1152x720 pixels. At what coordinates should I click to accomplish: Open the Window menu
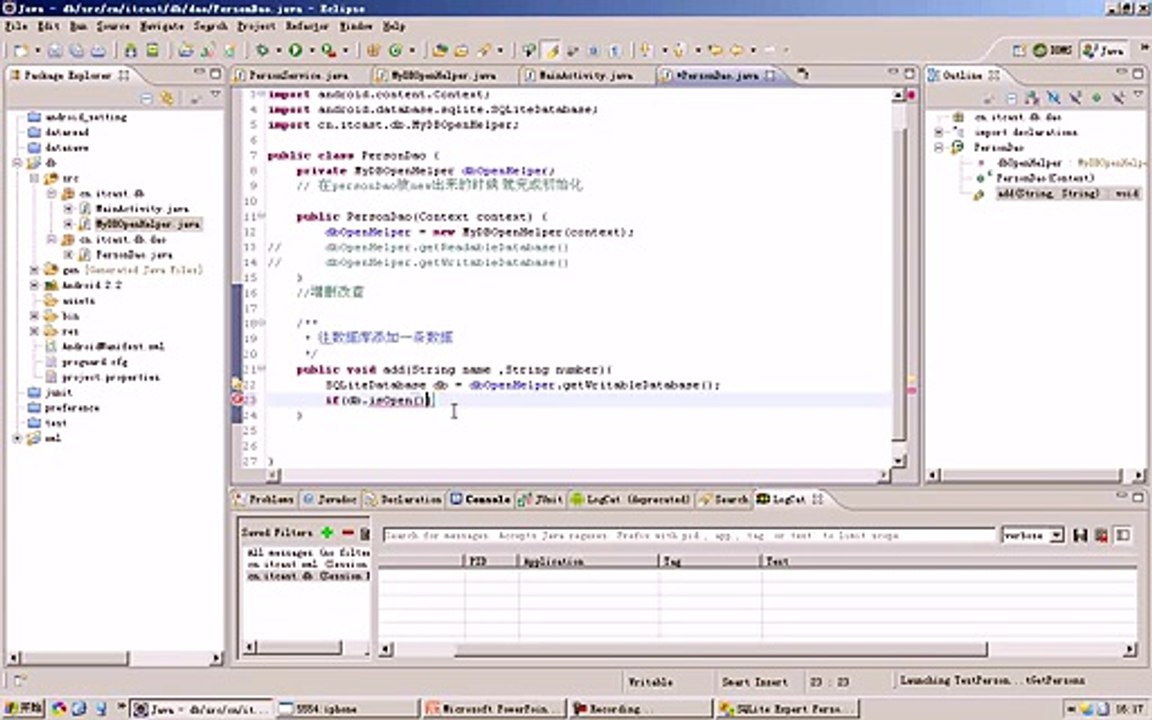356,26
